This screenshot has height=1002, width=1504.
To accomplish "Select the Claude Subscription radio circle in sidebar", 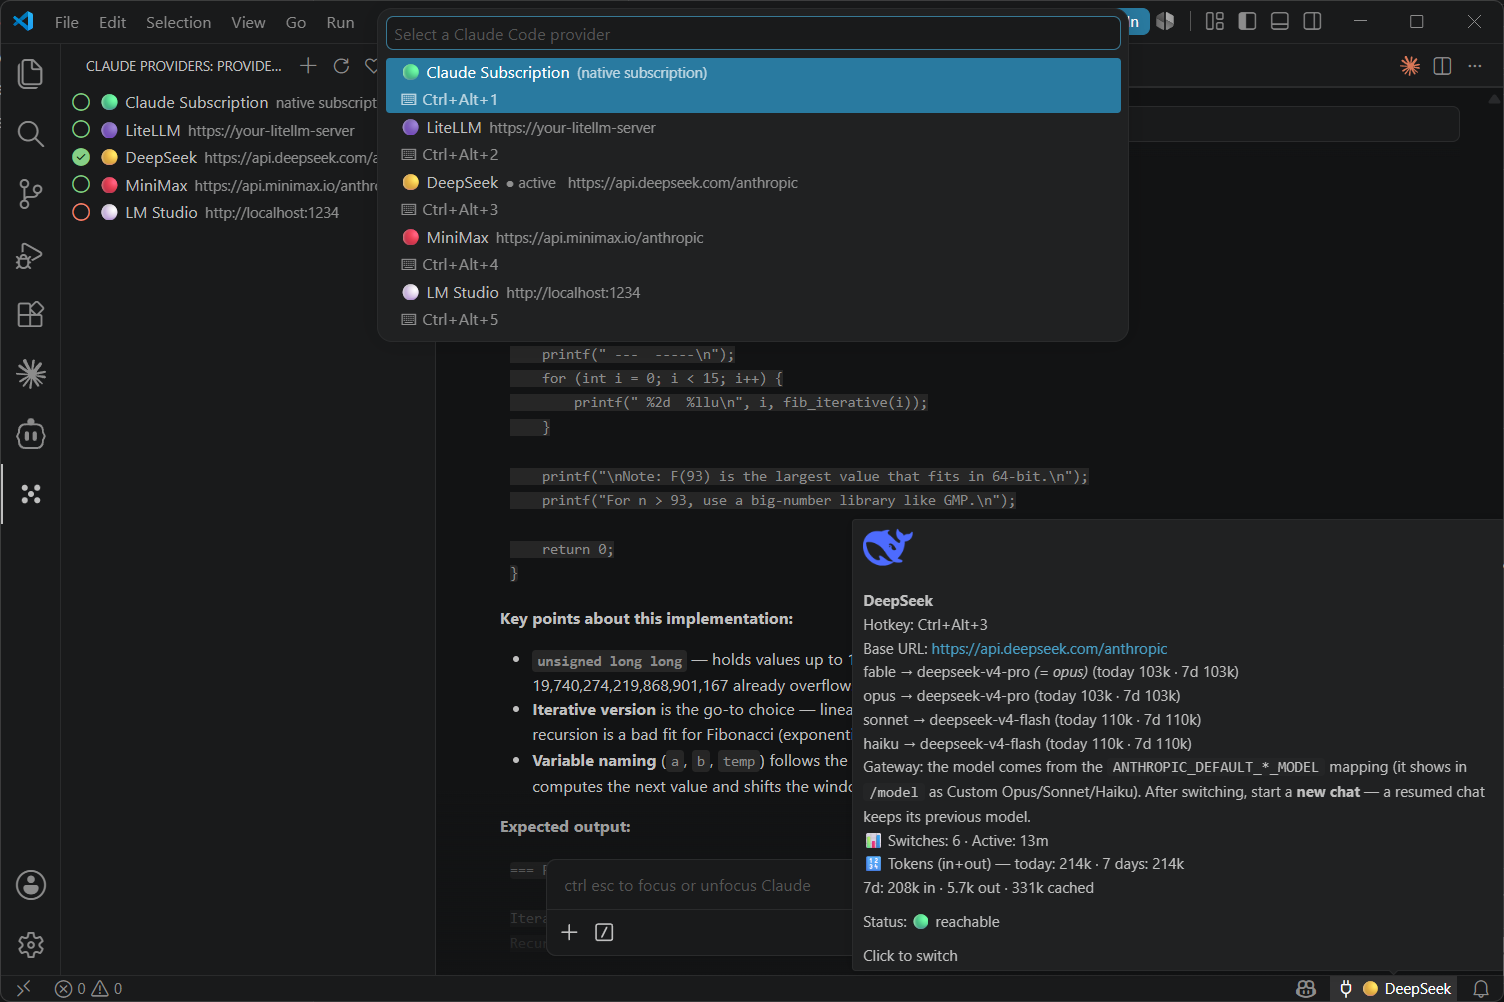I will pyautogui.click(x=81, y=102).
